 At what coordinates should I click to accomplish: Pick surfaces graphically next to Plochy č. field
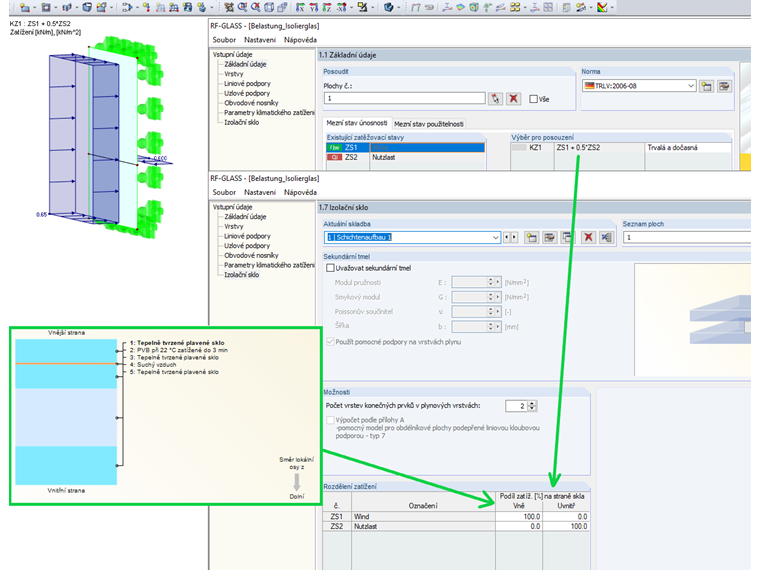(x=495, y=99)
